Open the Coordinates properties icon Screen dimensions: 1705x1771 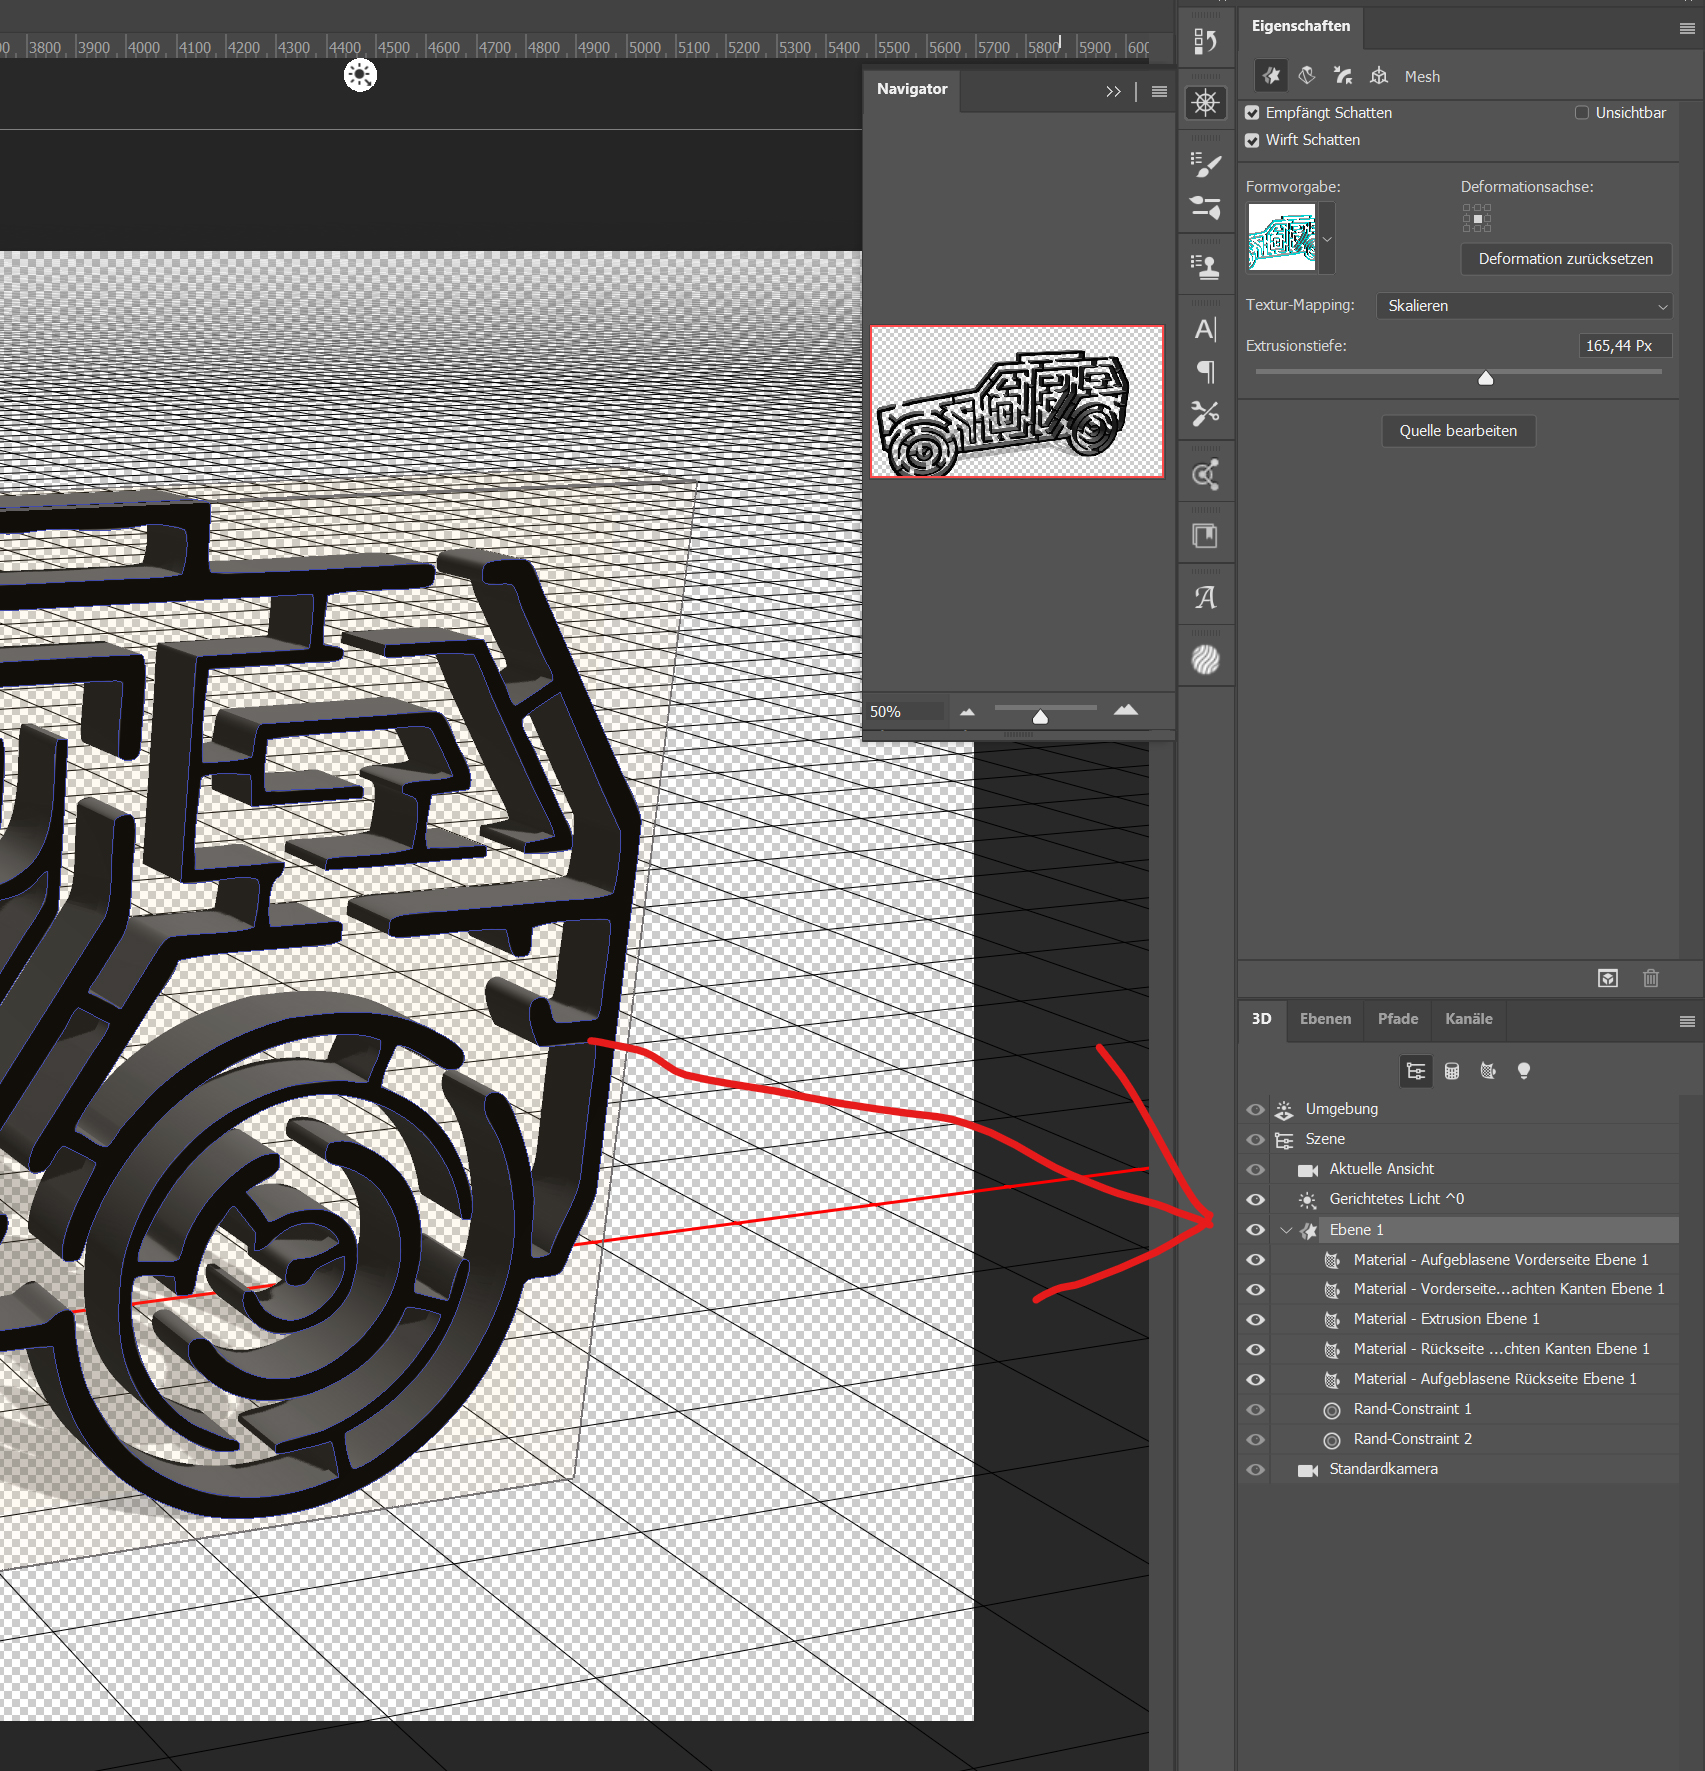pyautogui.click(x=1379, y=76)
